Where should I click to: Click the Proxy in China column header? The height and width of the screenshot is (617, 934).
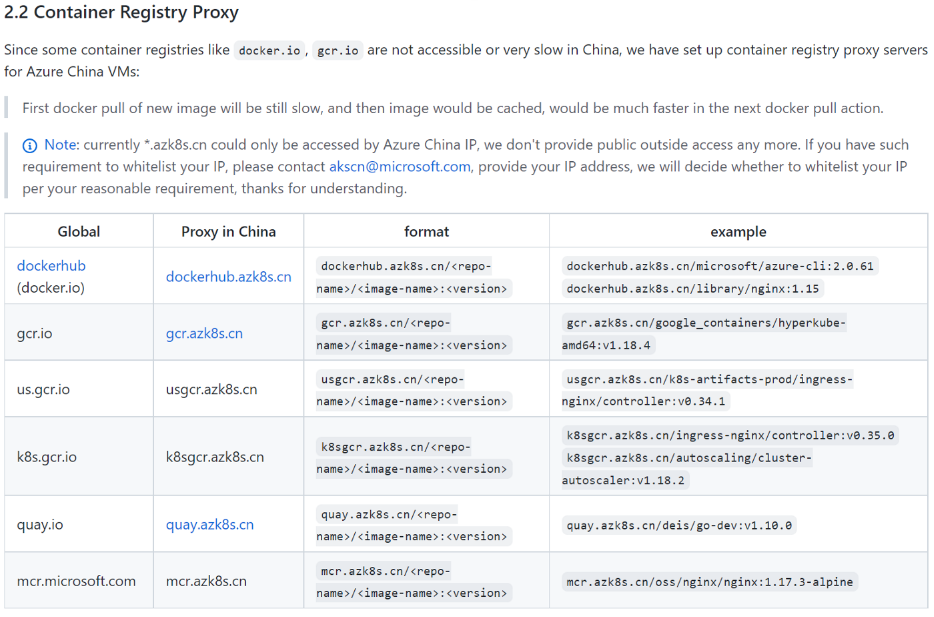pos(229,232)
